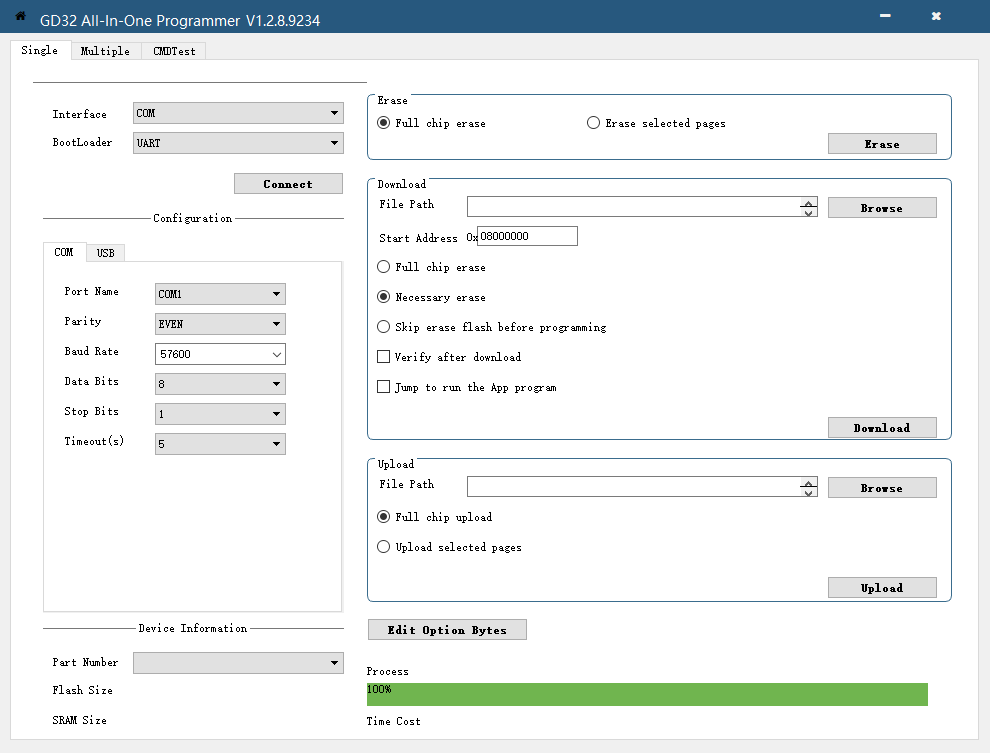
Task: Click the green Process progress bar
Action: (647, 694)
